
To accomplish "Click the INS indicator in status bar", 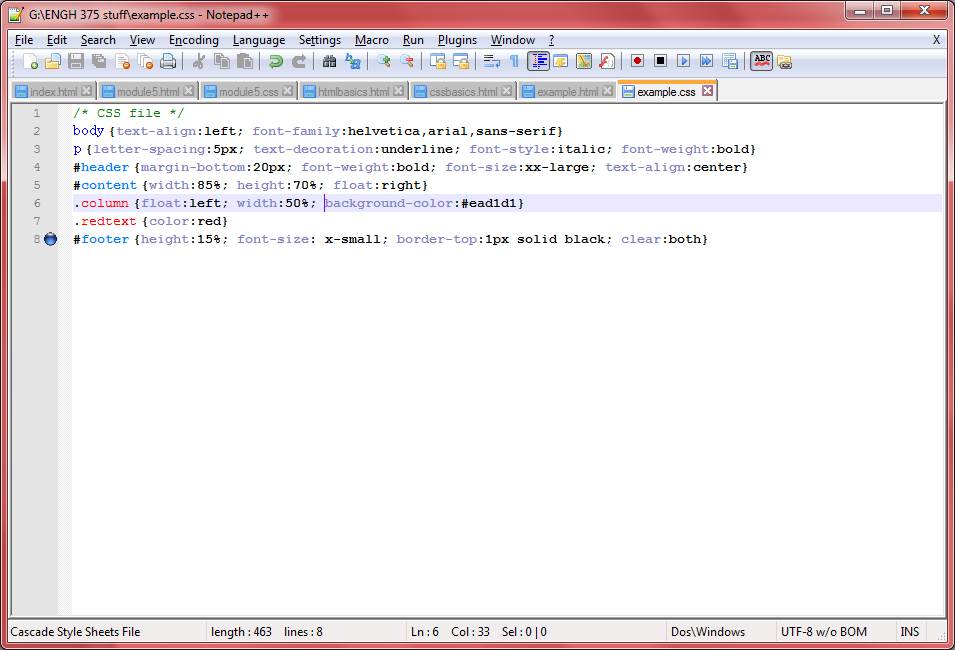I will [909, 631].
